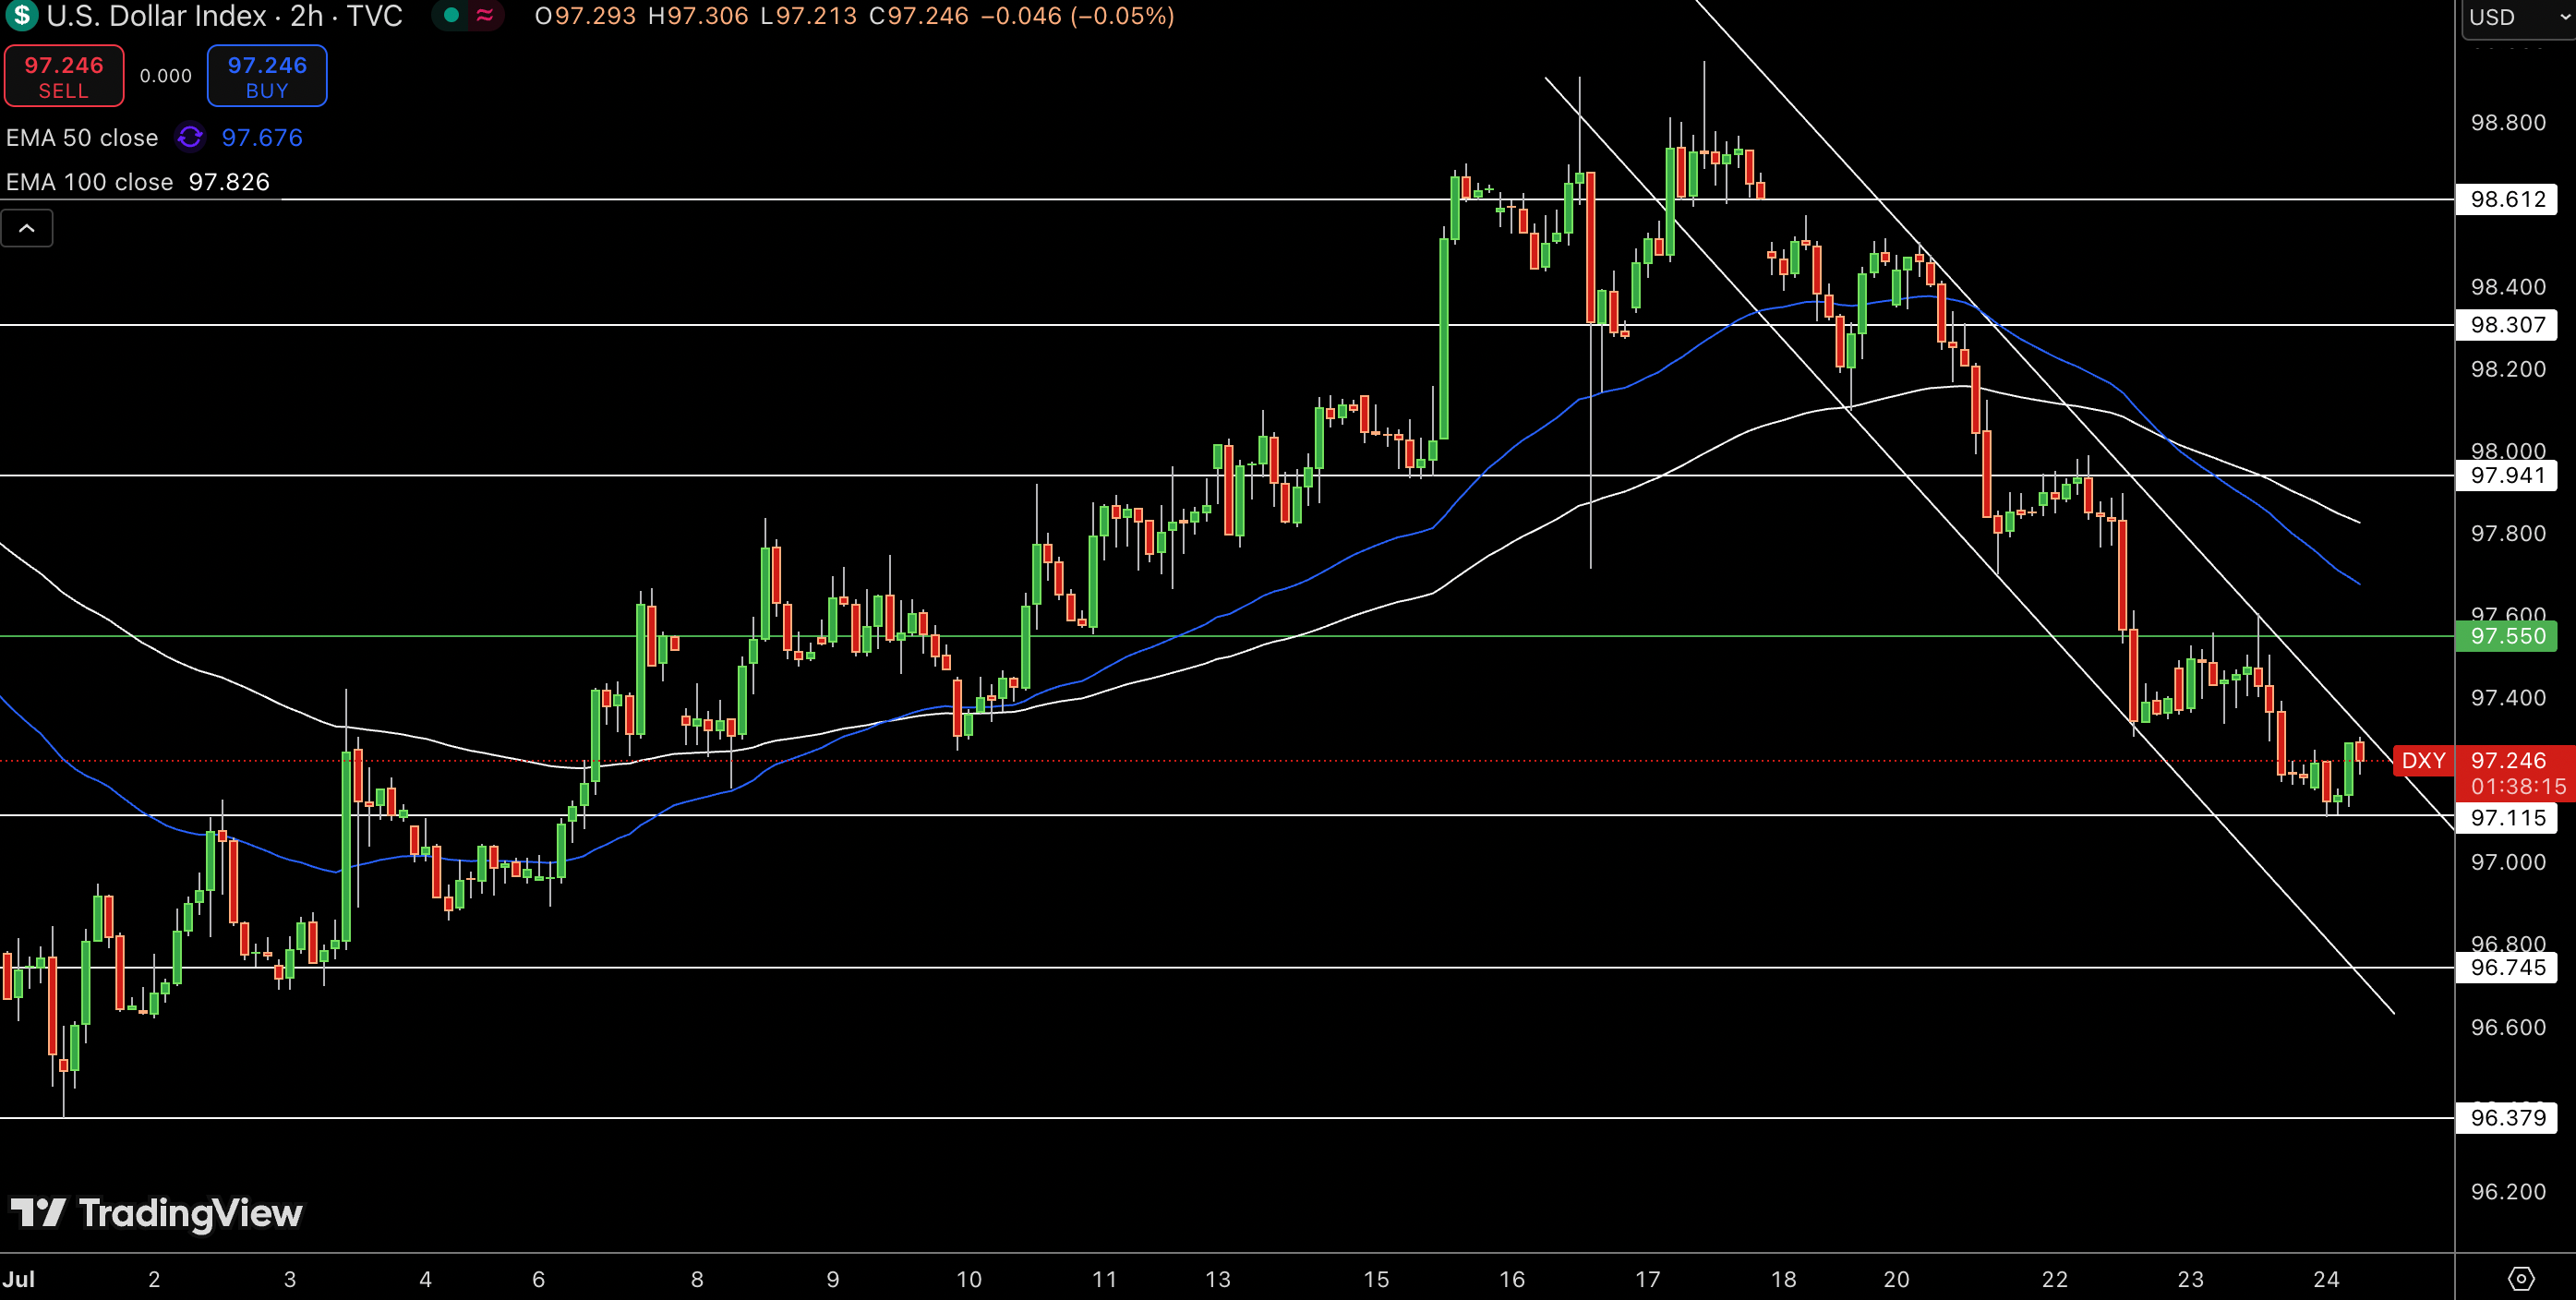Collapse the indicator legend chevron
The width and height of the screenshot is (2576, 1300).
click(x=27, y=229)
